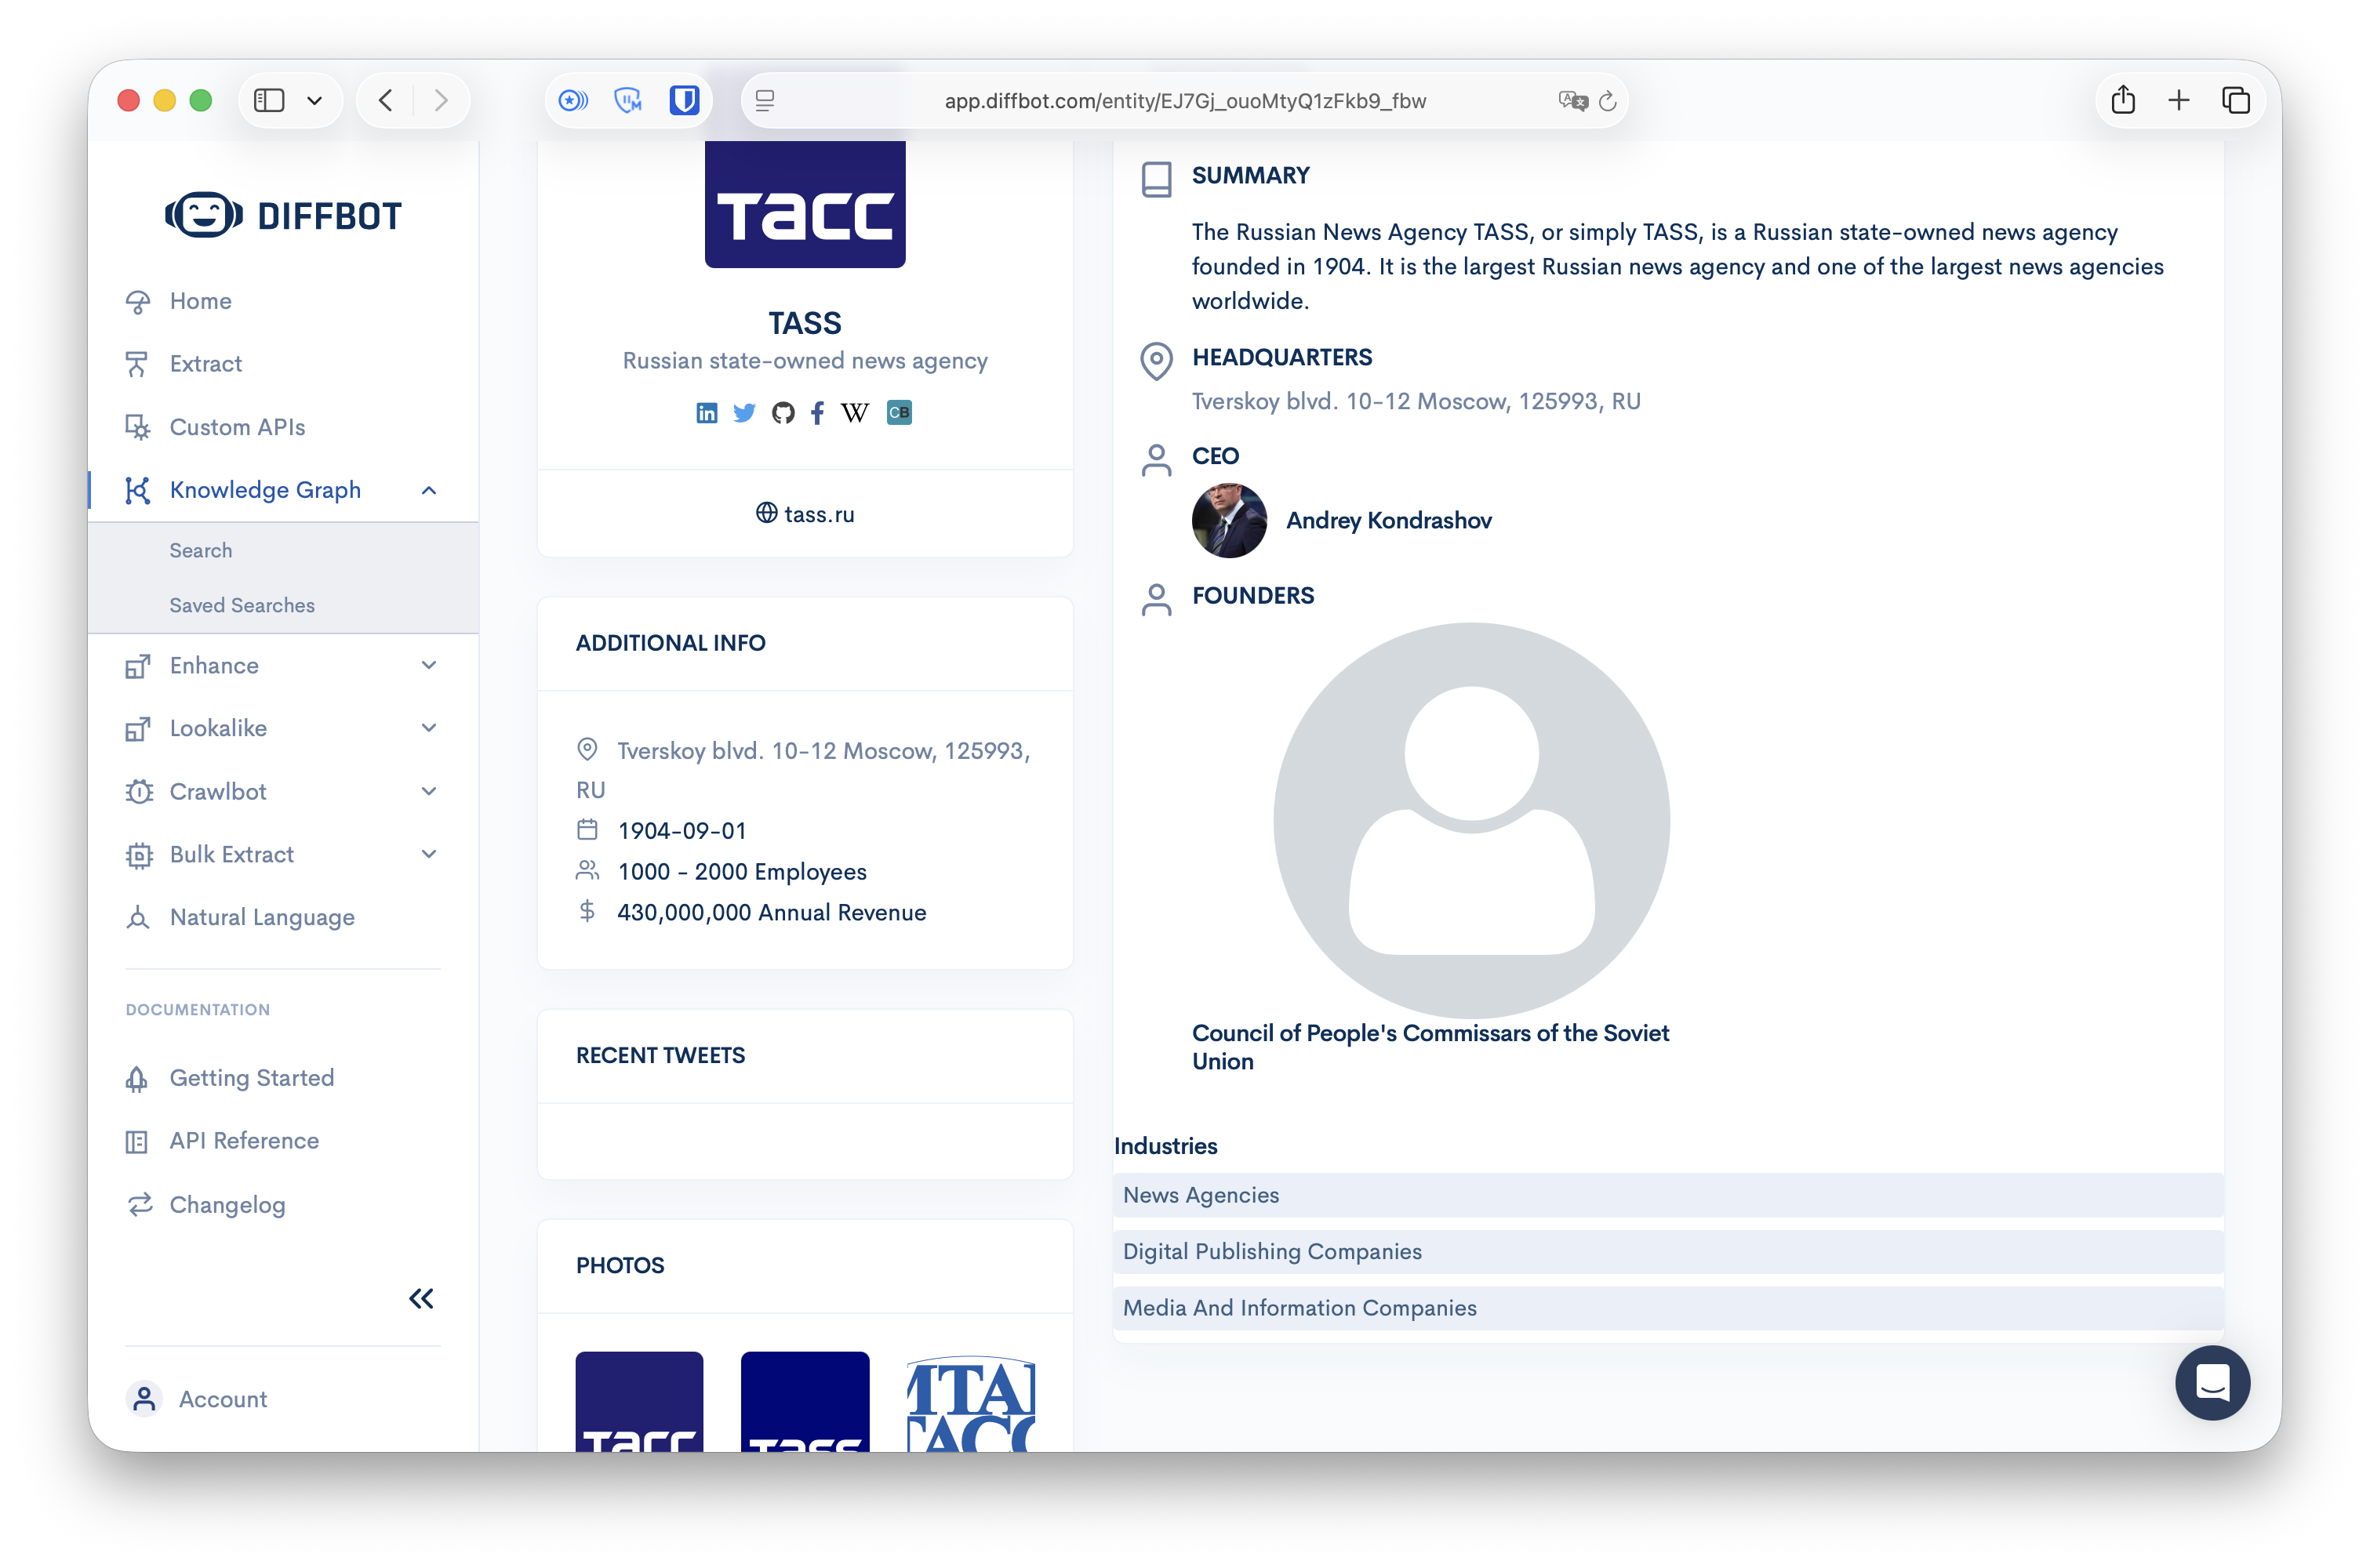Collapse the Knowledge Graph menu section
2370x1568 pixels.
pos(429,490)
